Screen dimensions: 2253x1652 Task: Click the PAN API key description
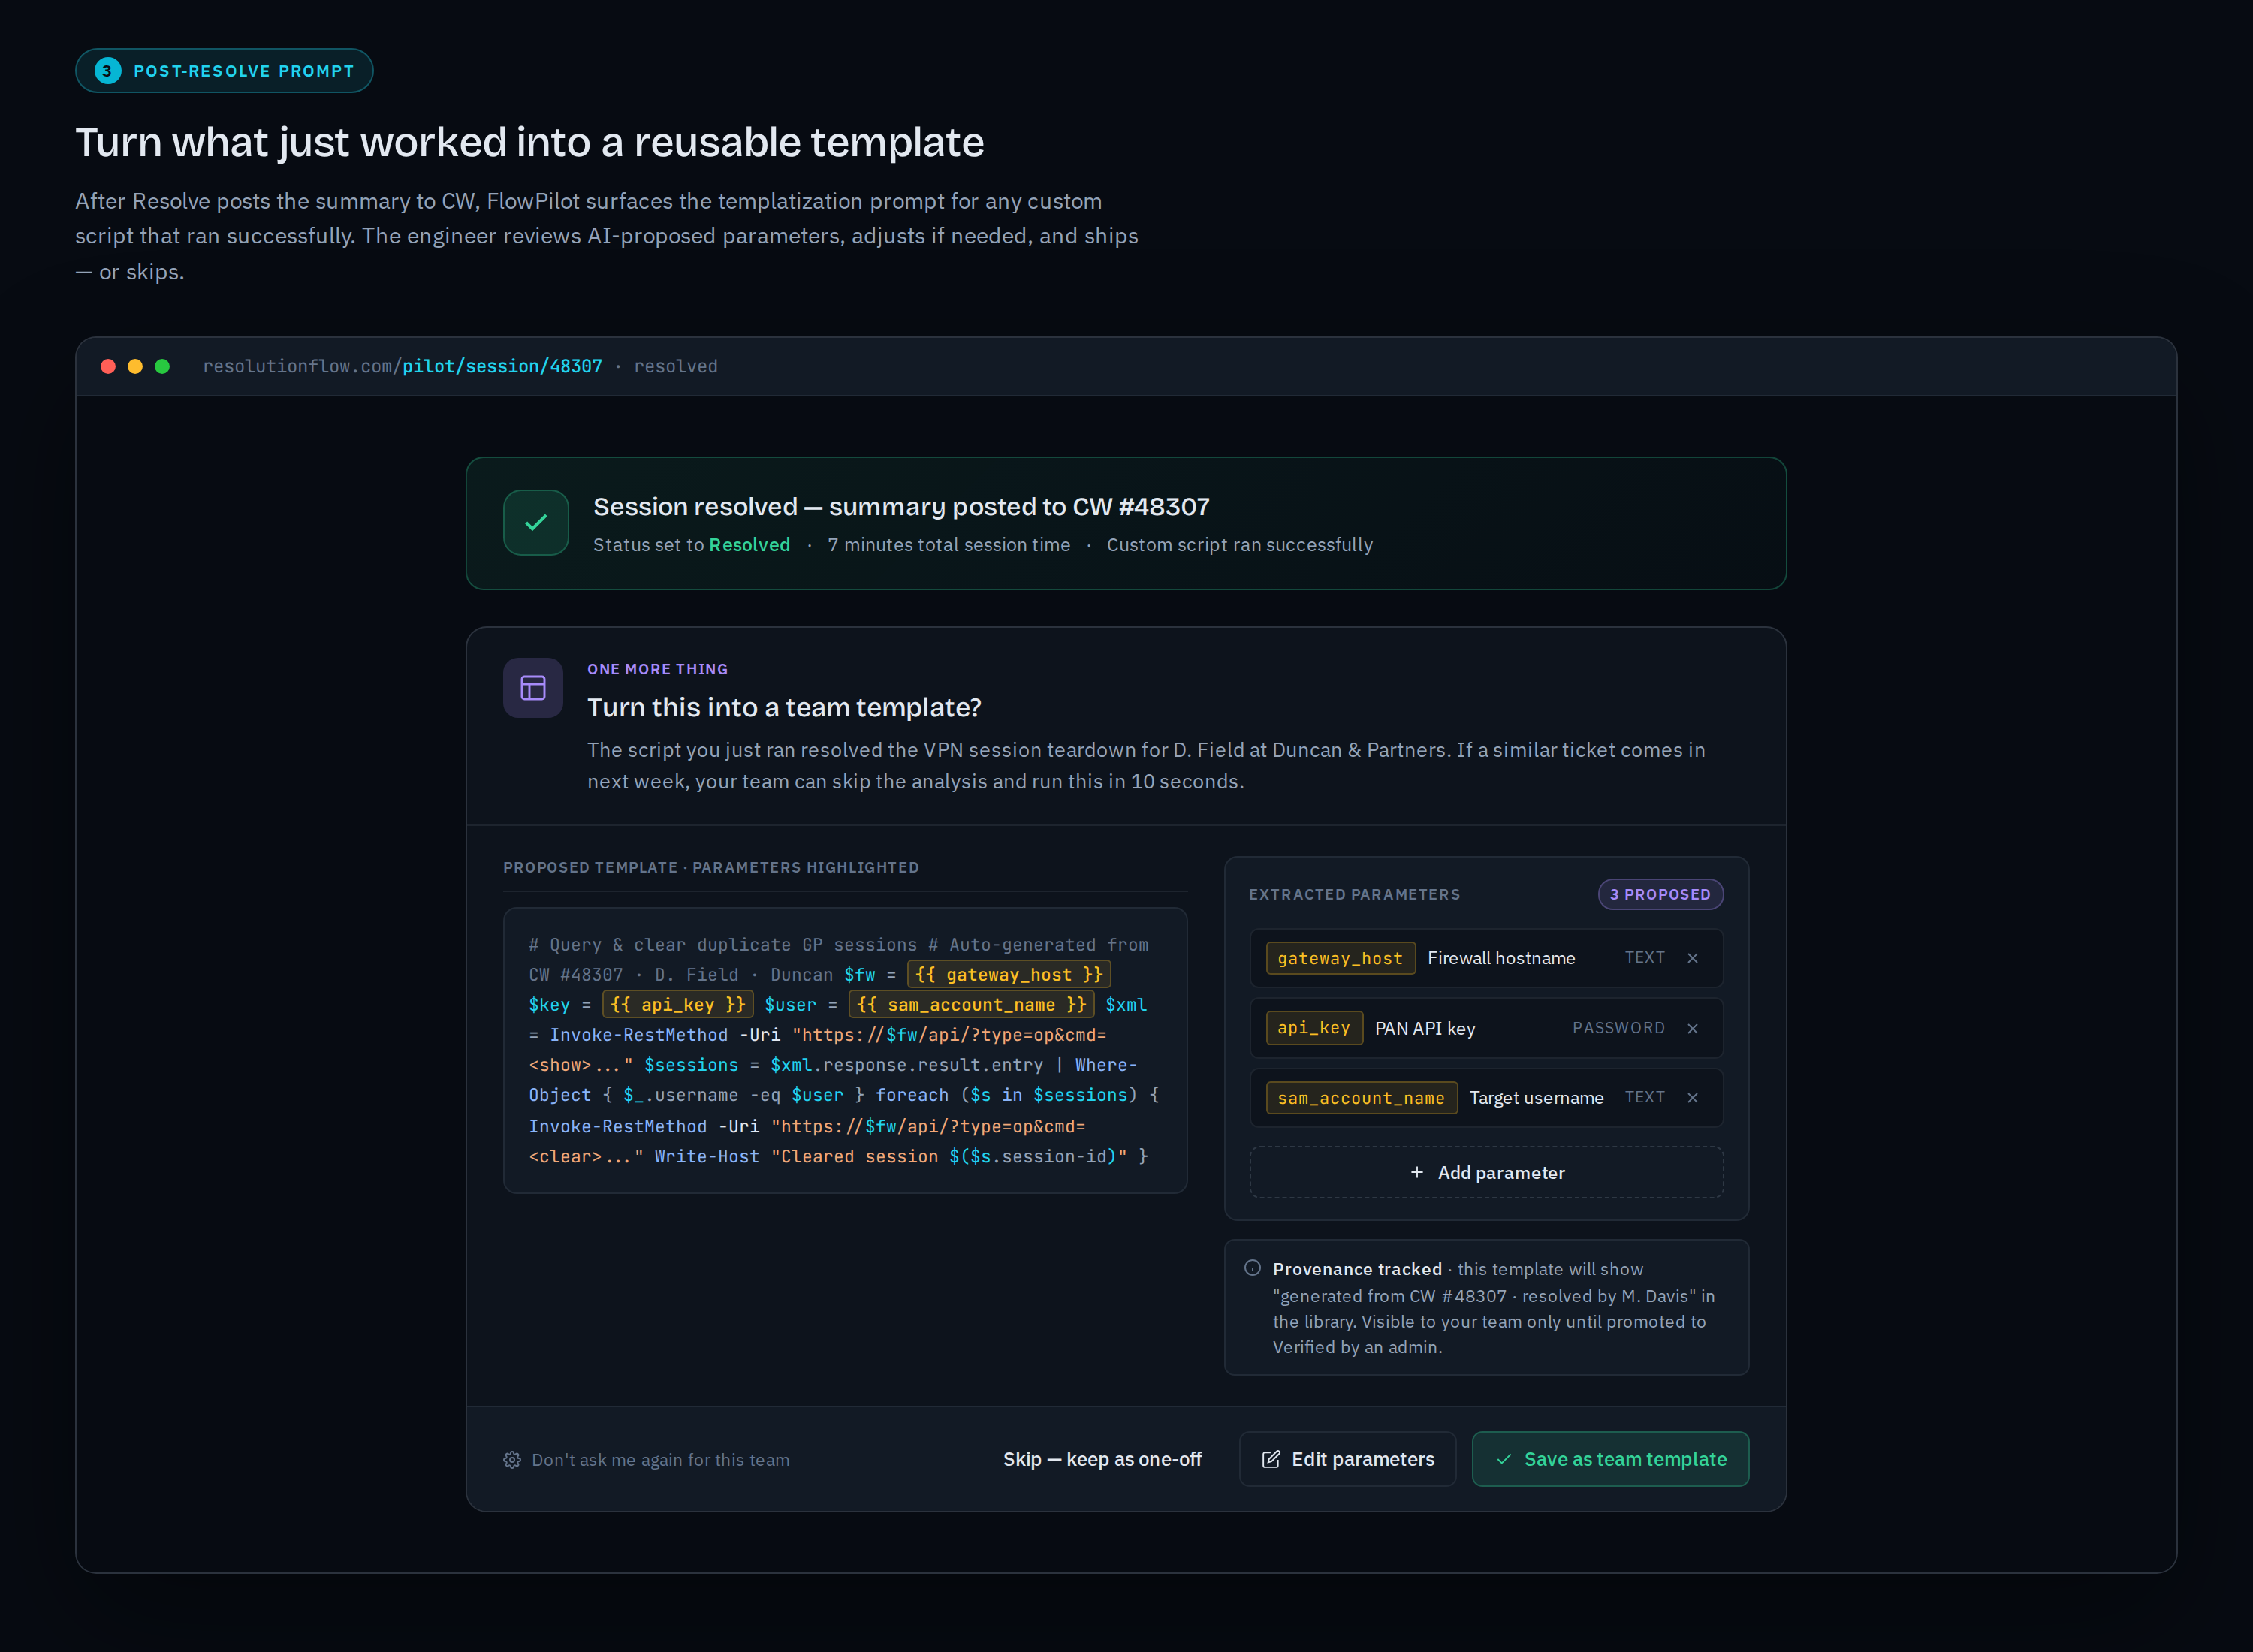coord(1425,1028)
